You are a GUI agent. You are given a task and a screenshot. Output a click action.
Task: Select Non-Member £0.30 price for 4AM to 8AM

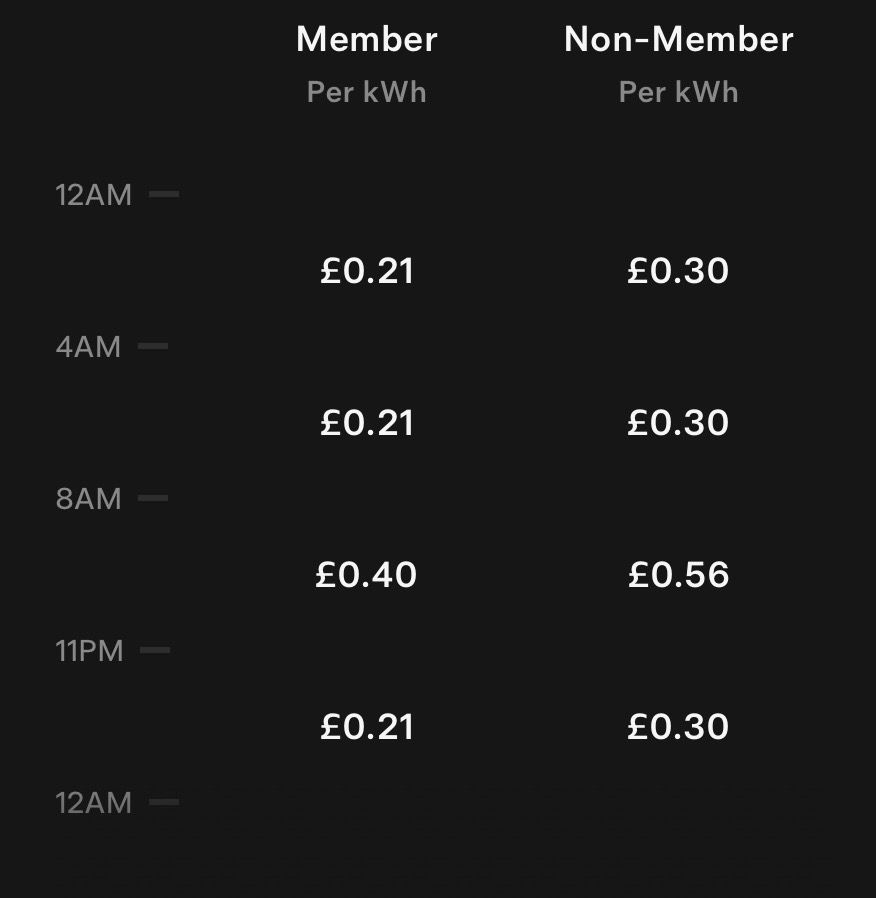click(x=678, y=423)
